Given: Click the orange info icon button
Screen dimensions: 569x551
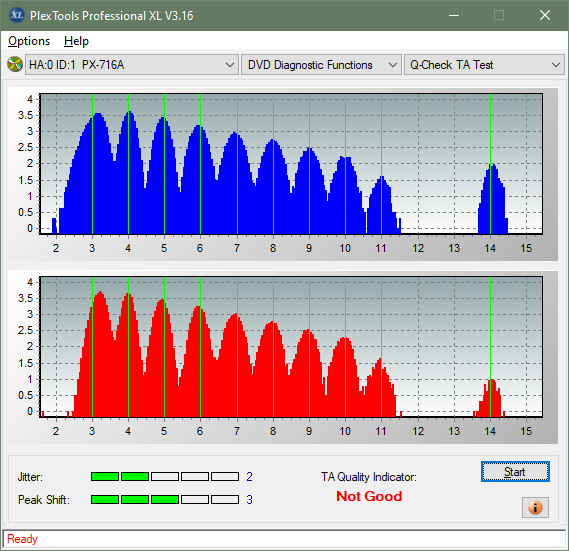Looking at the screenshot, I should [535, 507].
